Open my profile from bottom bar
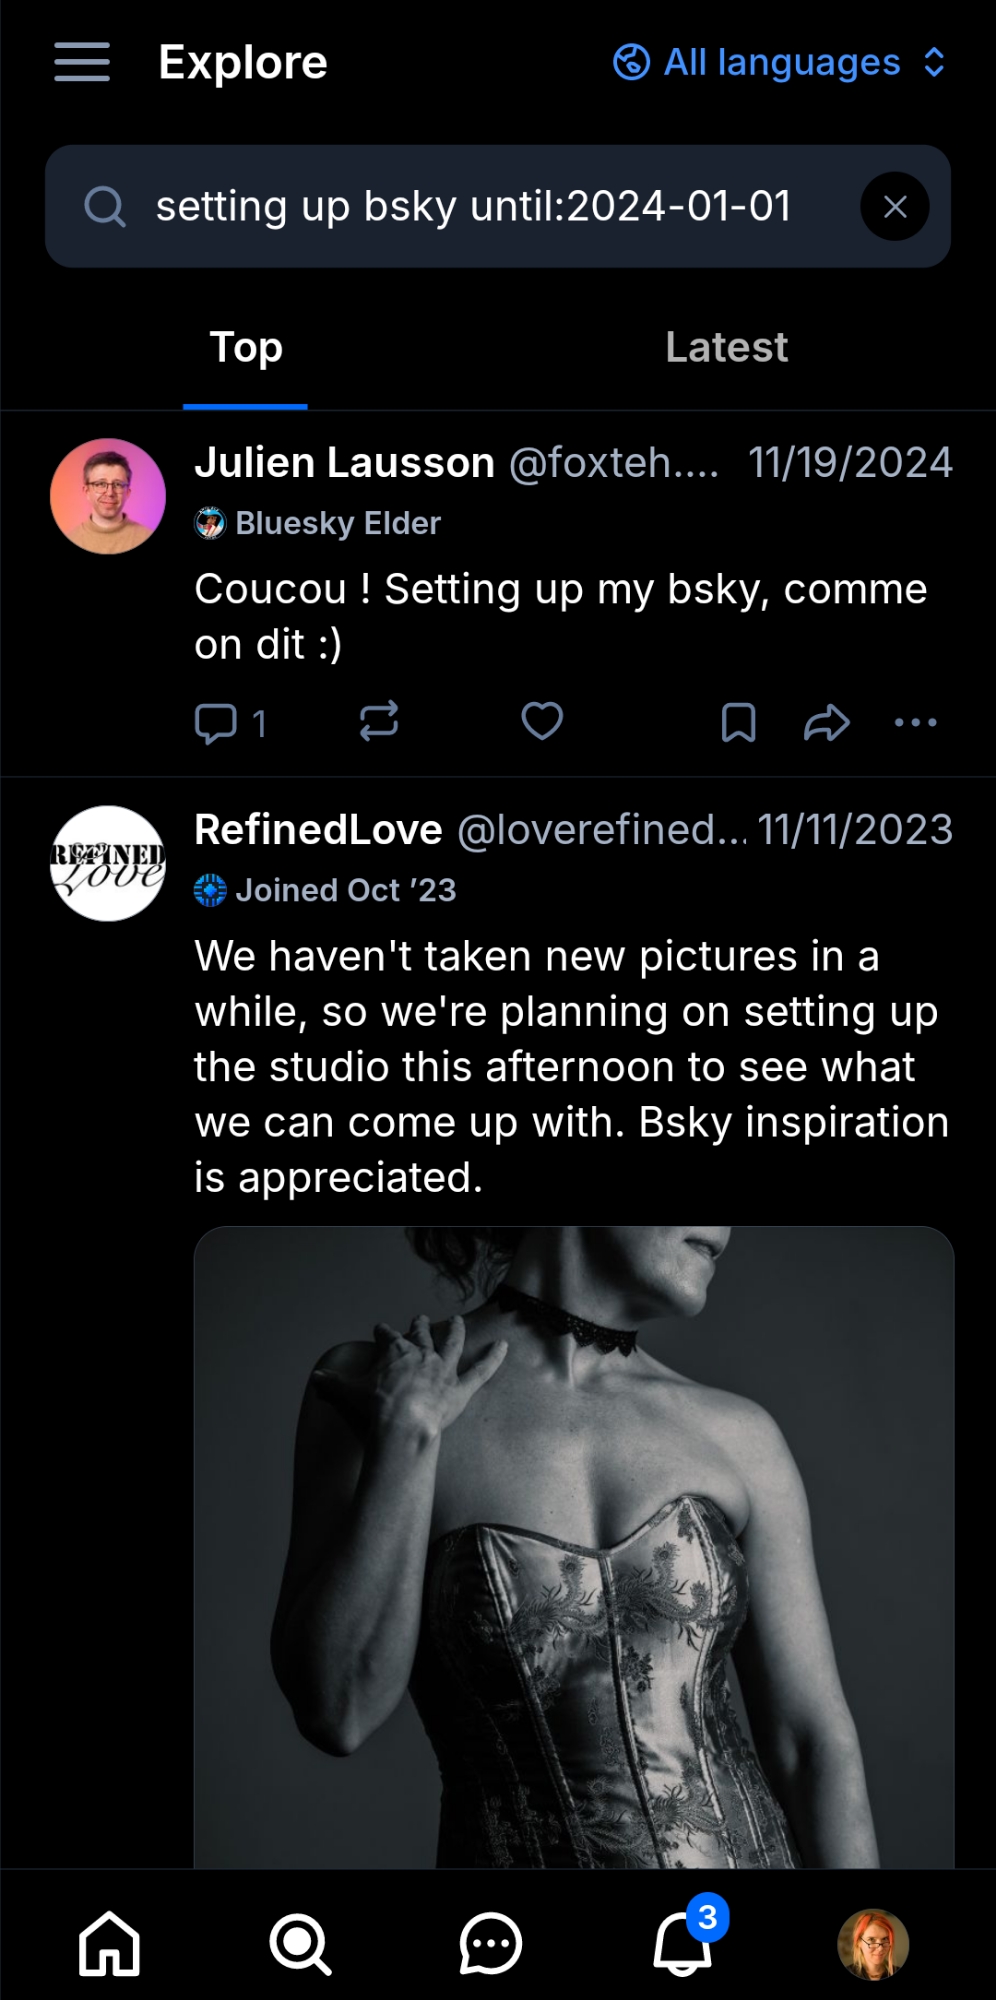 point(872,1944)
